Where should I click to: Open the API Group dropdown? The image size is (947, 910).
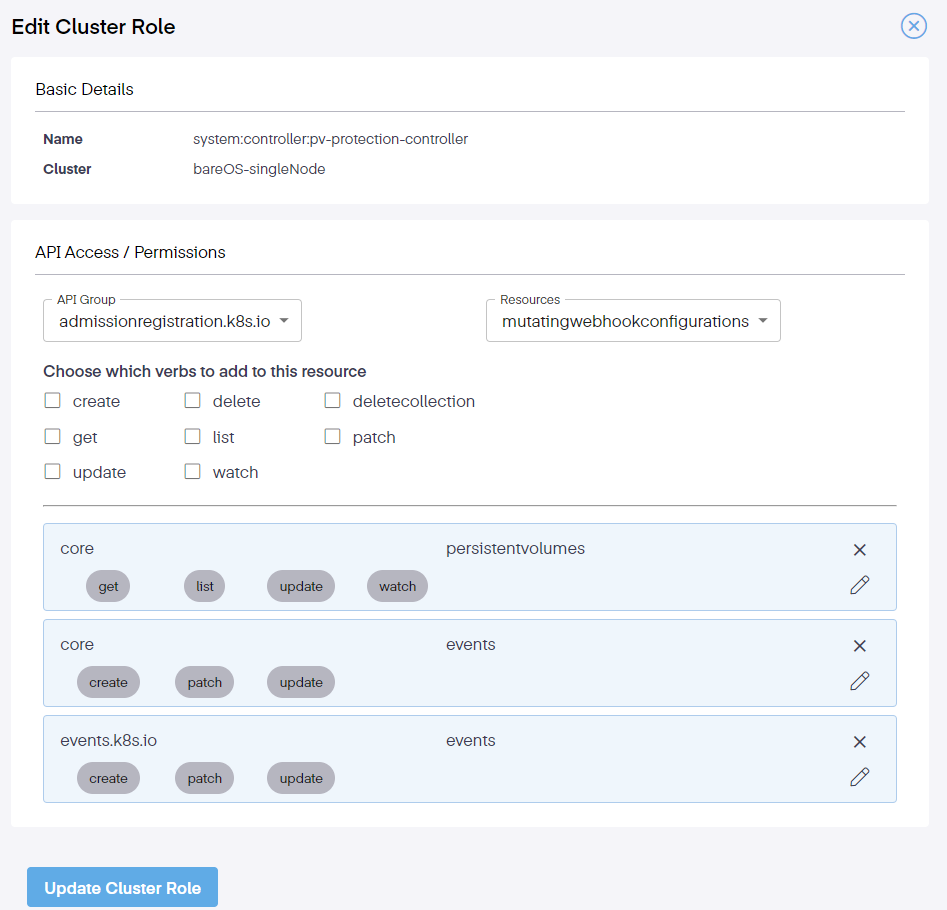pyautogui.click(x=172, y=321)
